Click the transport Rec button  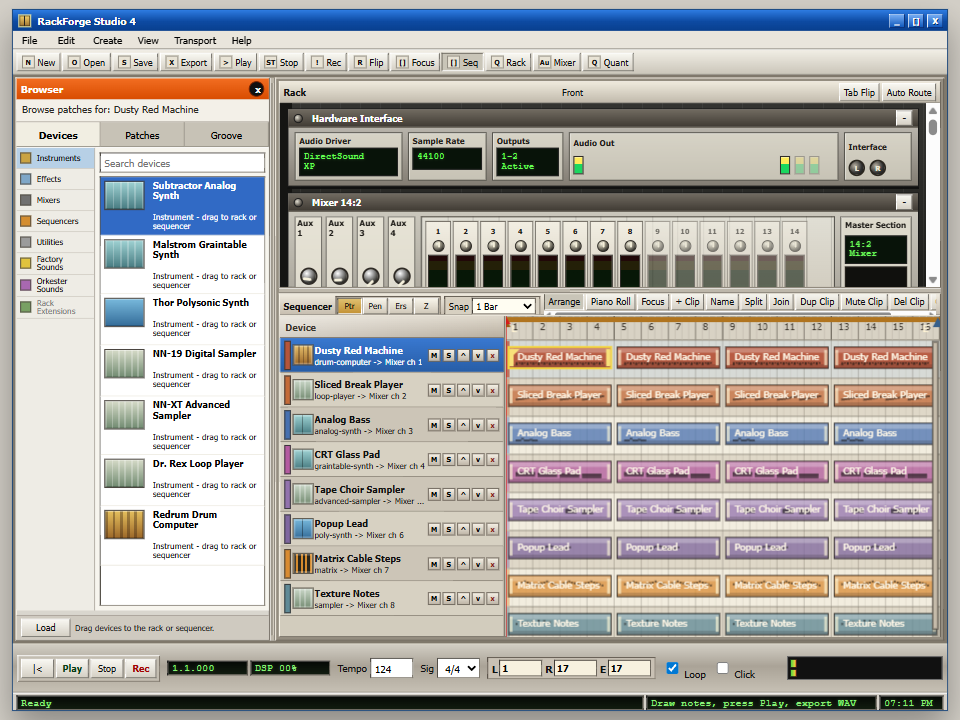point(141,669)
